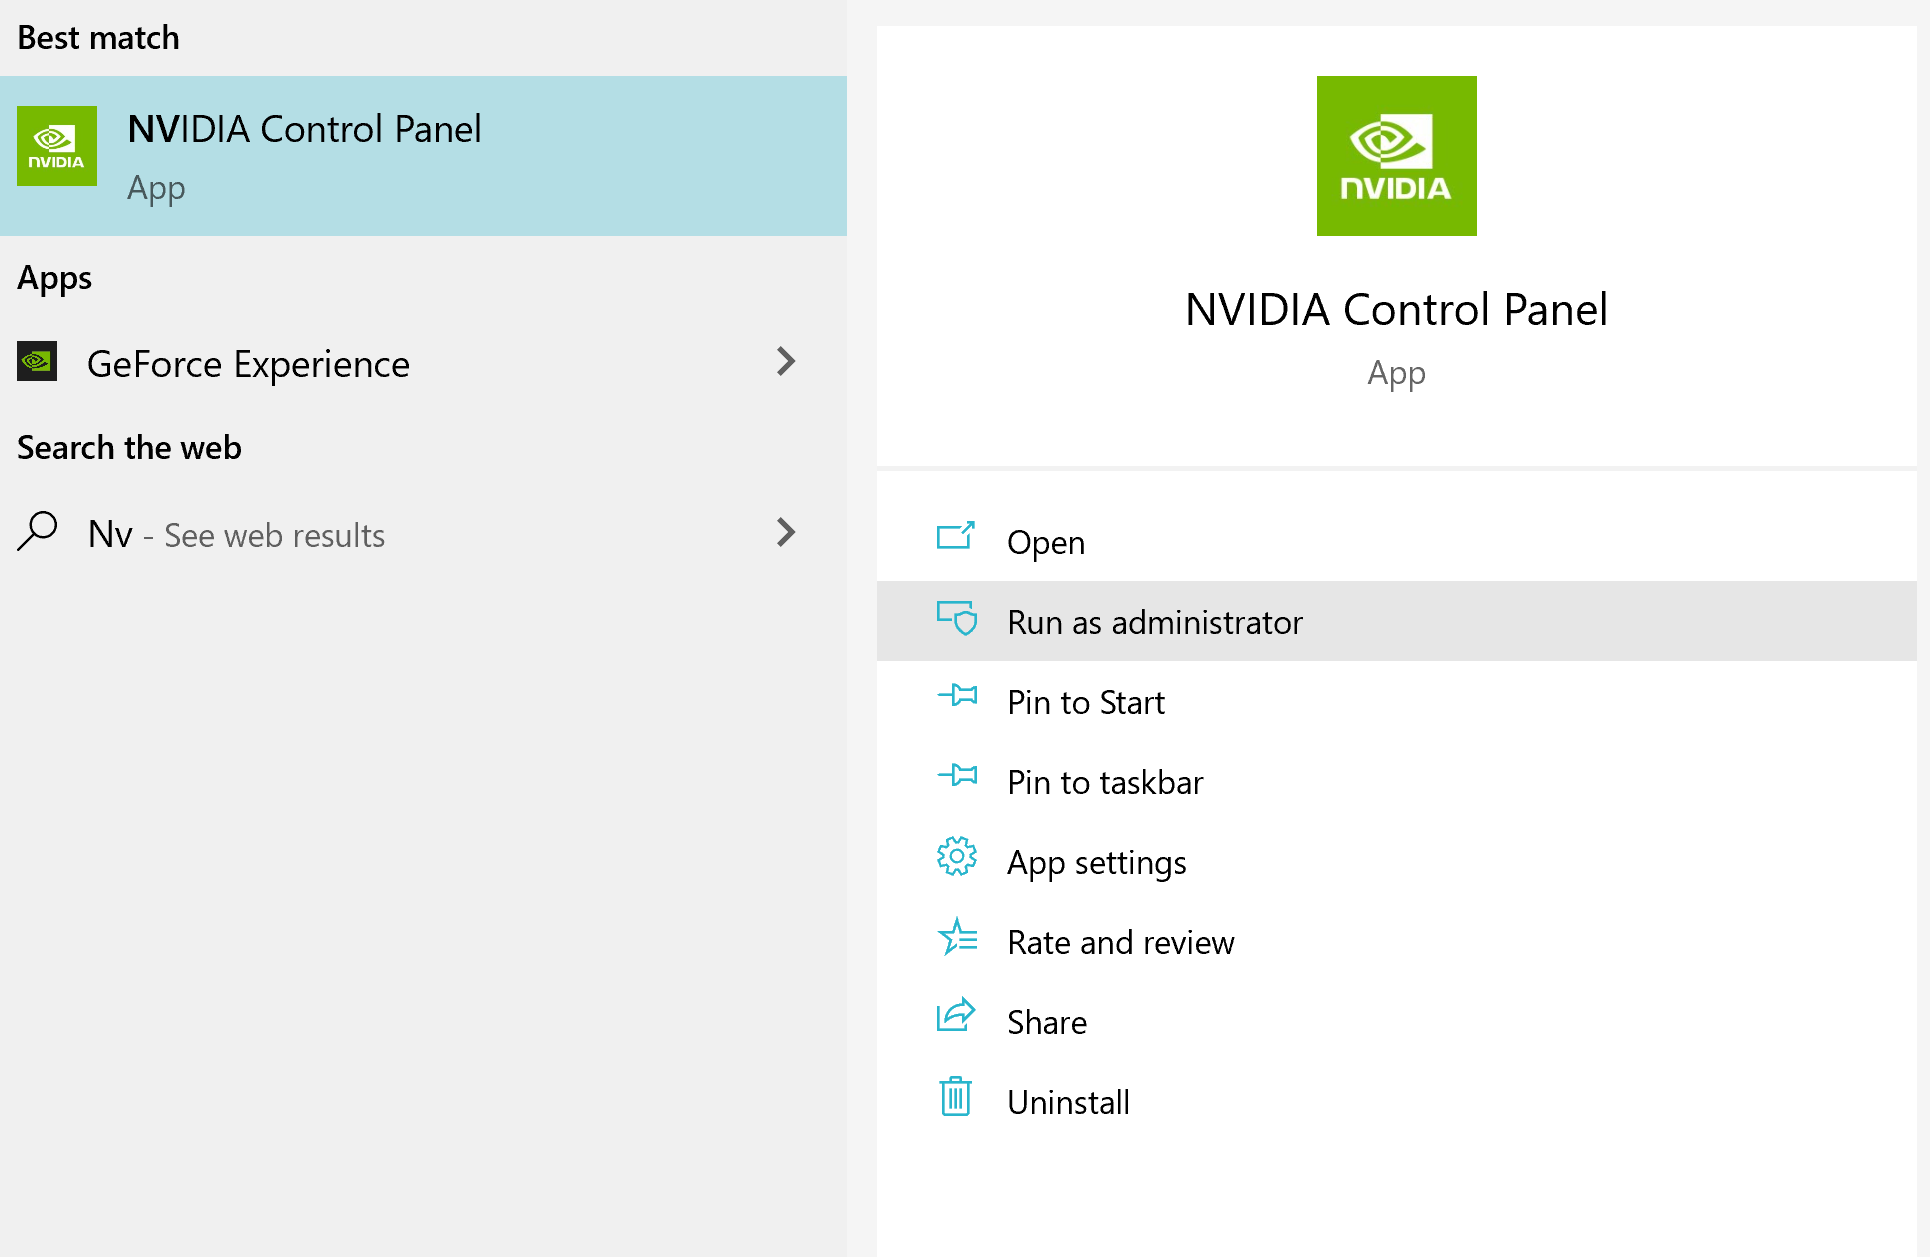Click the magnifier icon beside Nv web results

tap(38, 532)
